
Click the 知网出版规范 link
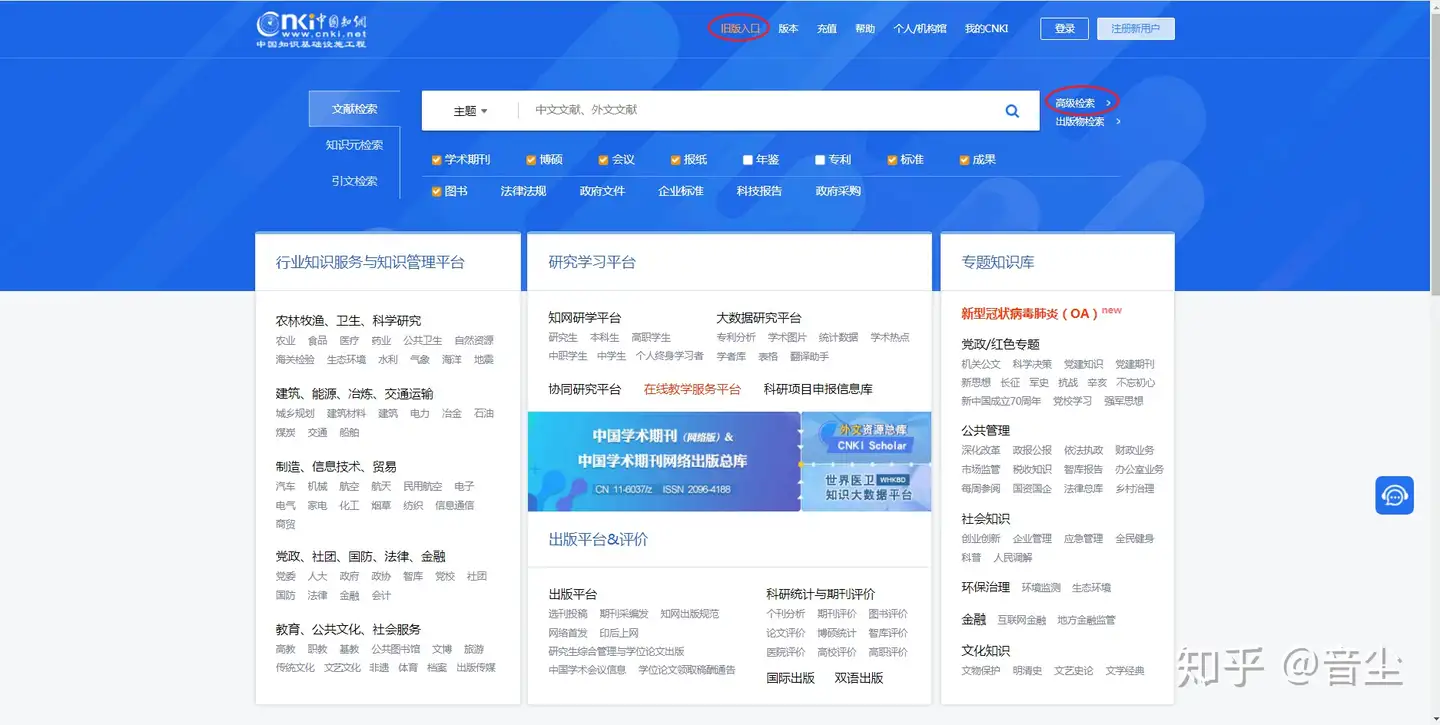[690, 614]
